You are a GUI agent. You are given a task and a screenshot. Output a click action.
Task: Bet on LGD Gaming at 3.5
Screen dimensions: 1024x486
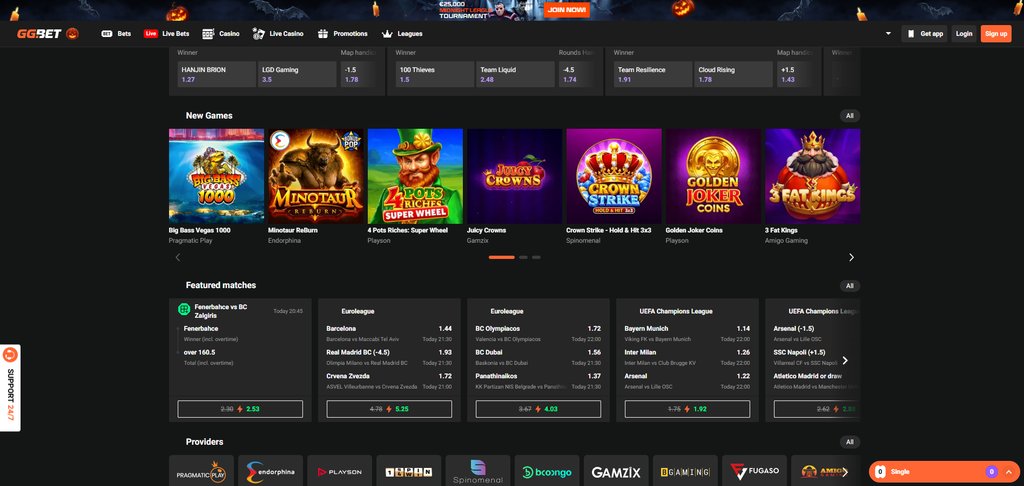point(297,74)
